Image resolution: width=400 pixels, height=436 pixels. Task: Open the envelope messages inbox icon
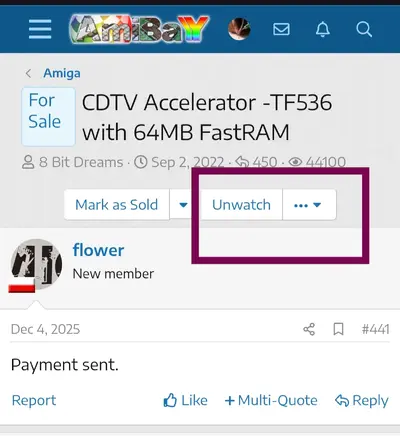281,29
